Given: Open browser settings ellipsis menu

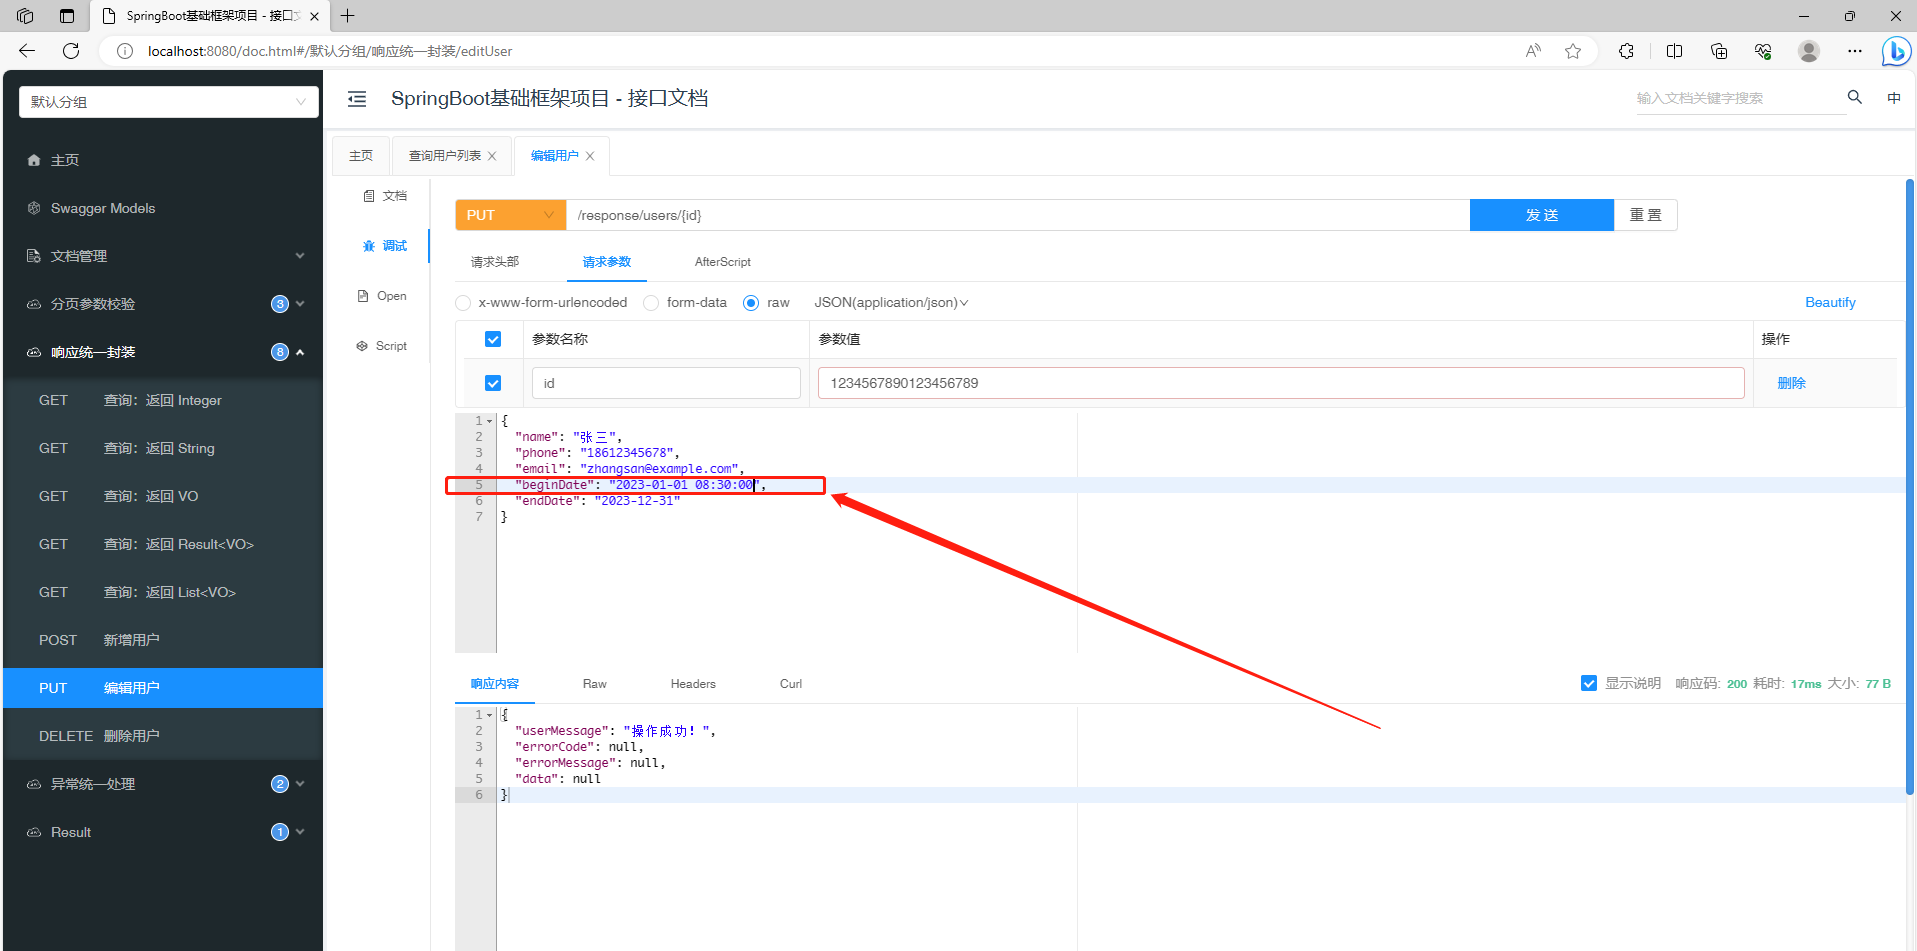Looking at the screenshot, I should click(x=1855, y=51).
